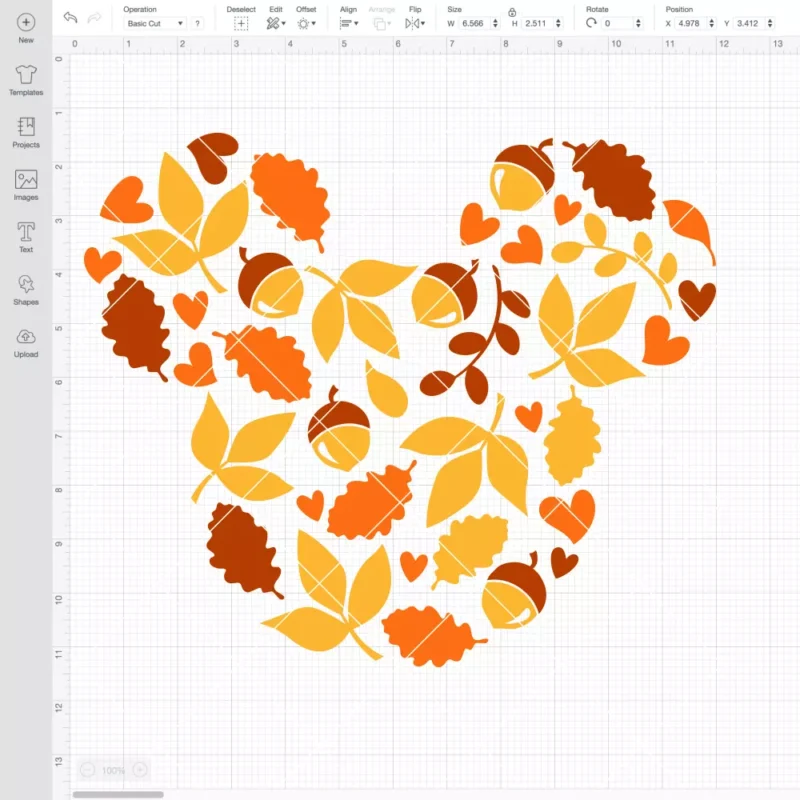This screenshot has width=800, height=800.
Task: Open the Upload panel
Action: coord(26,343)
